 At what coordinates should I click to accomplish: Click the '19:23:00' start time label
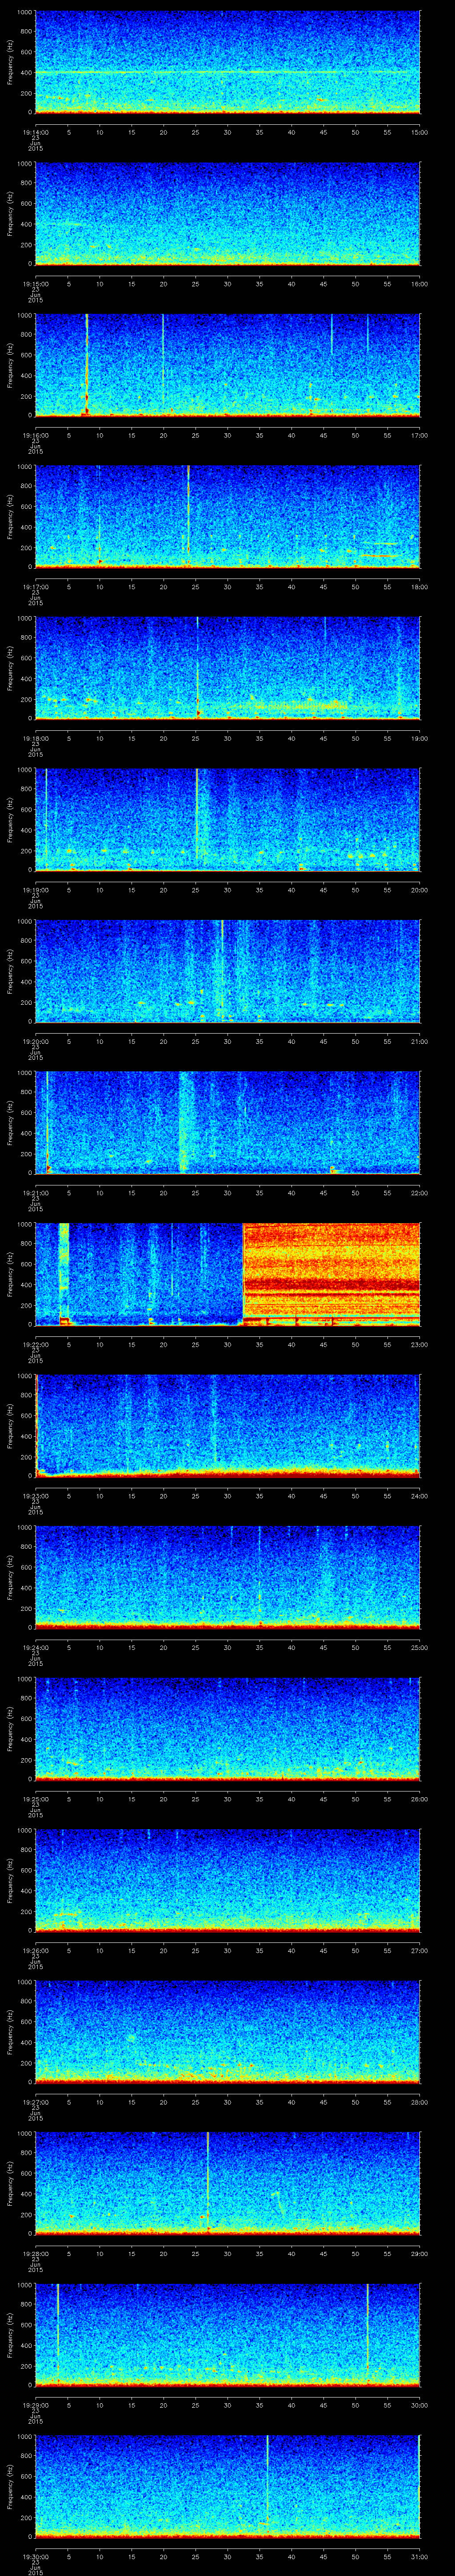pos(35,1495)
